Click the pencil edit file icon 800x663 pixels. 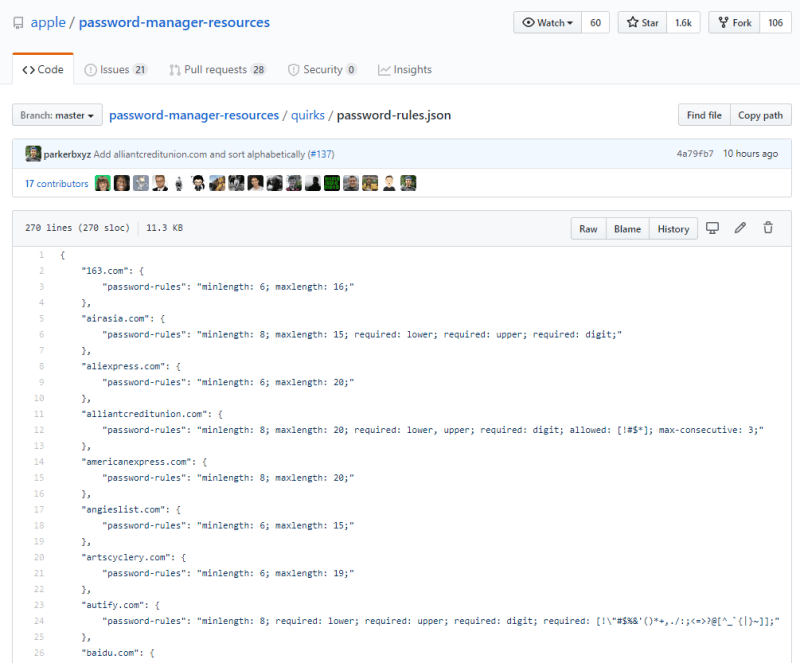[740, 228]
